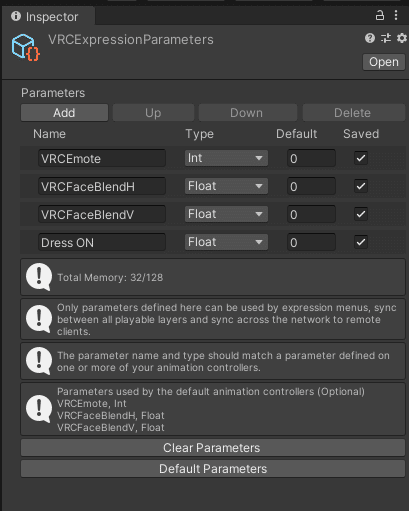Screen dimensions: 409x511
Task: Click the Clear Parameters button
Action: (213, 448)
